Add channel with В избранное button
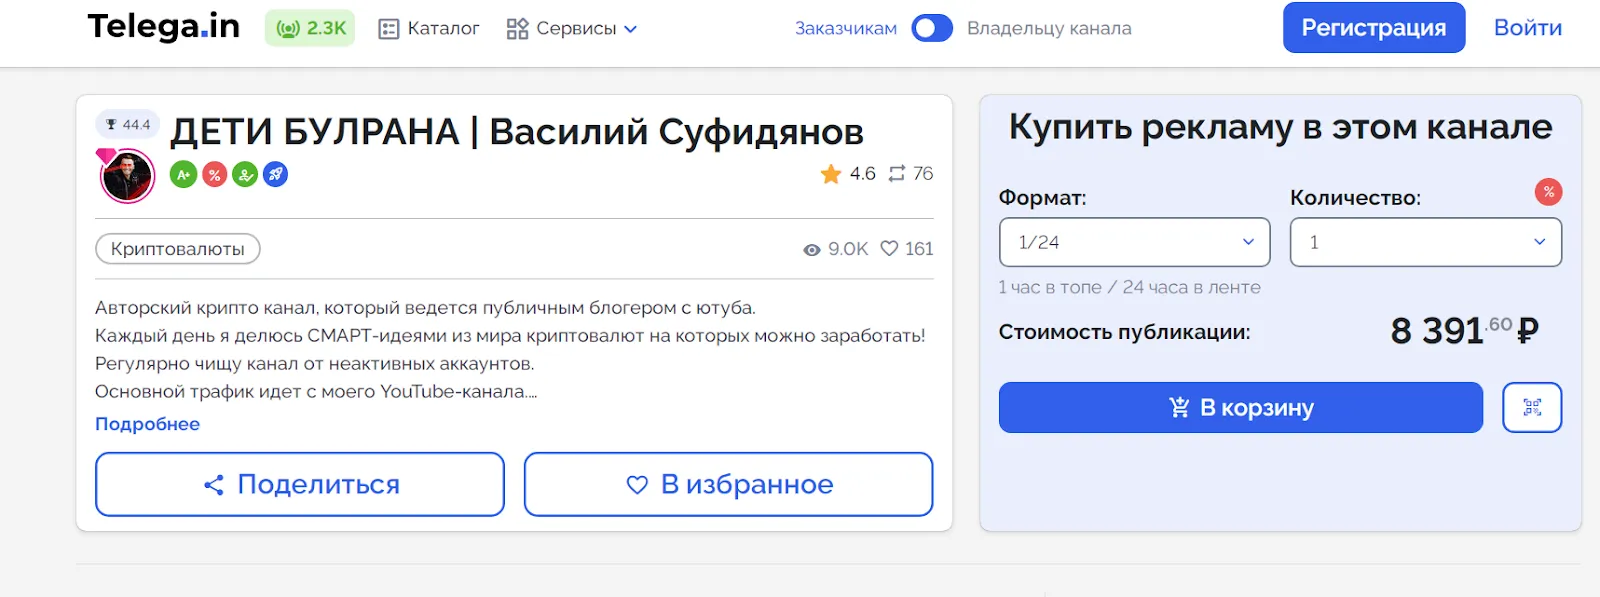Screen dimensions: 1600x597 click(x=728, y=484)
